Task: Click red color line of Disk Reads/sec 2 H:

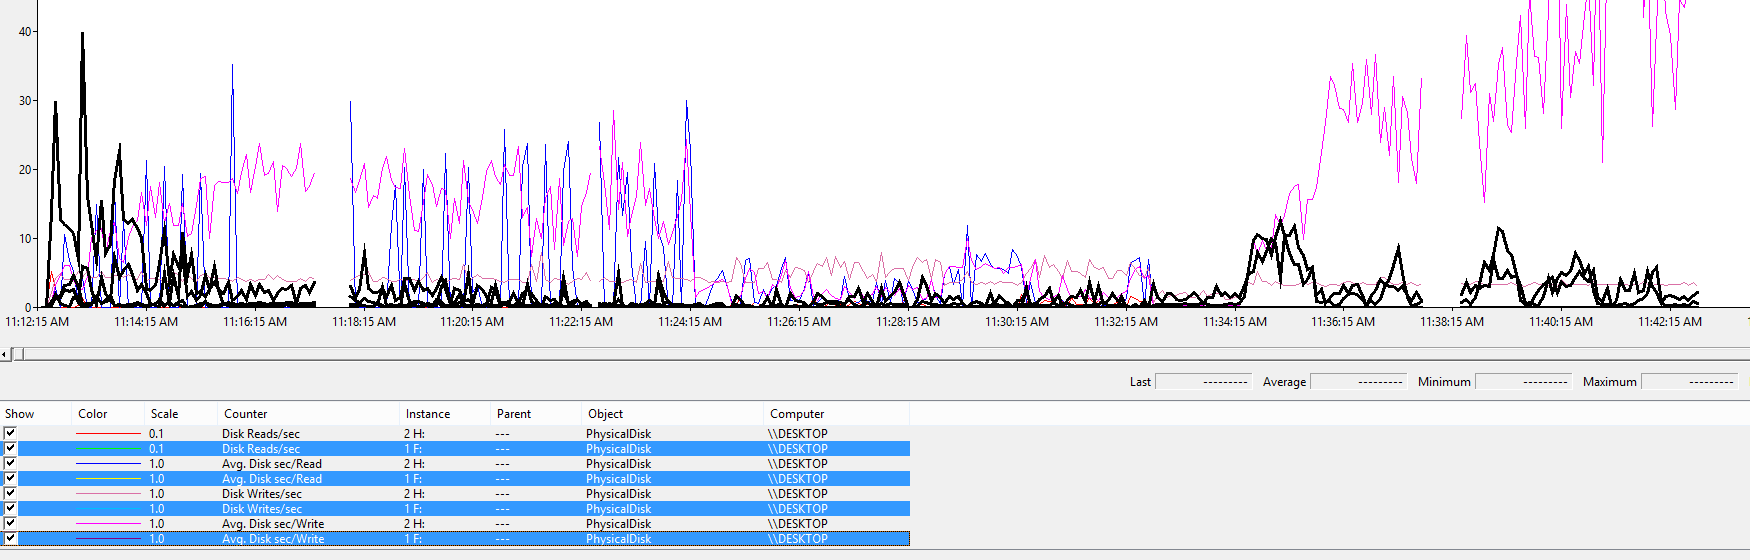Action: 108,434
